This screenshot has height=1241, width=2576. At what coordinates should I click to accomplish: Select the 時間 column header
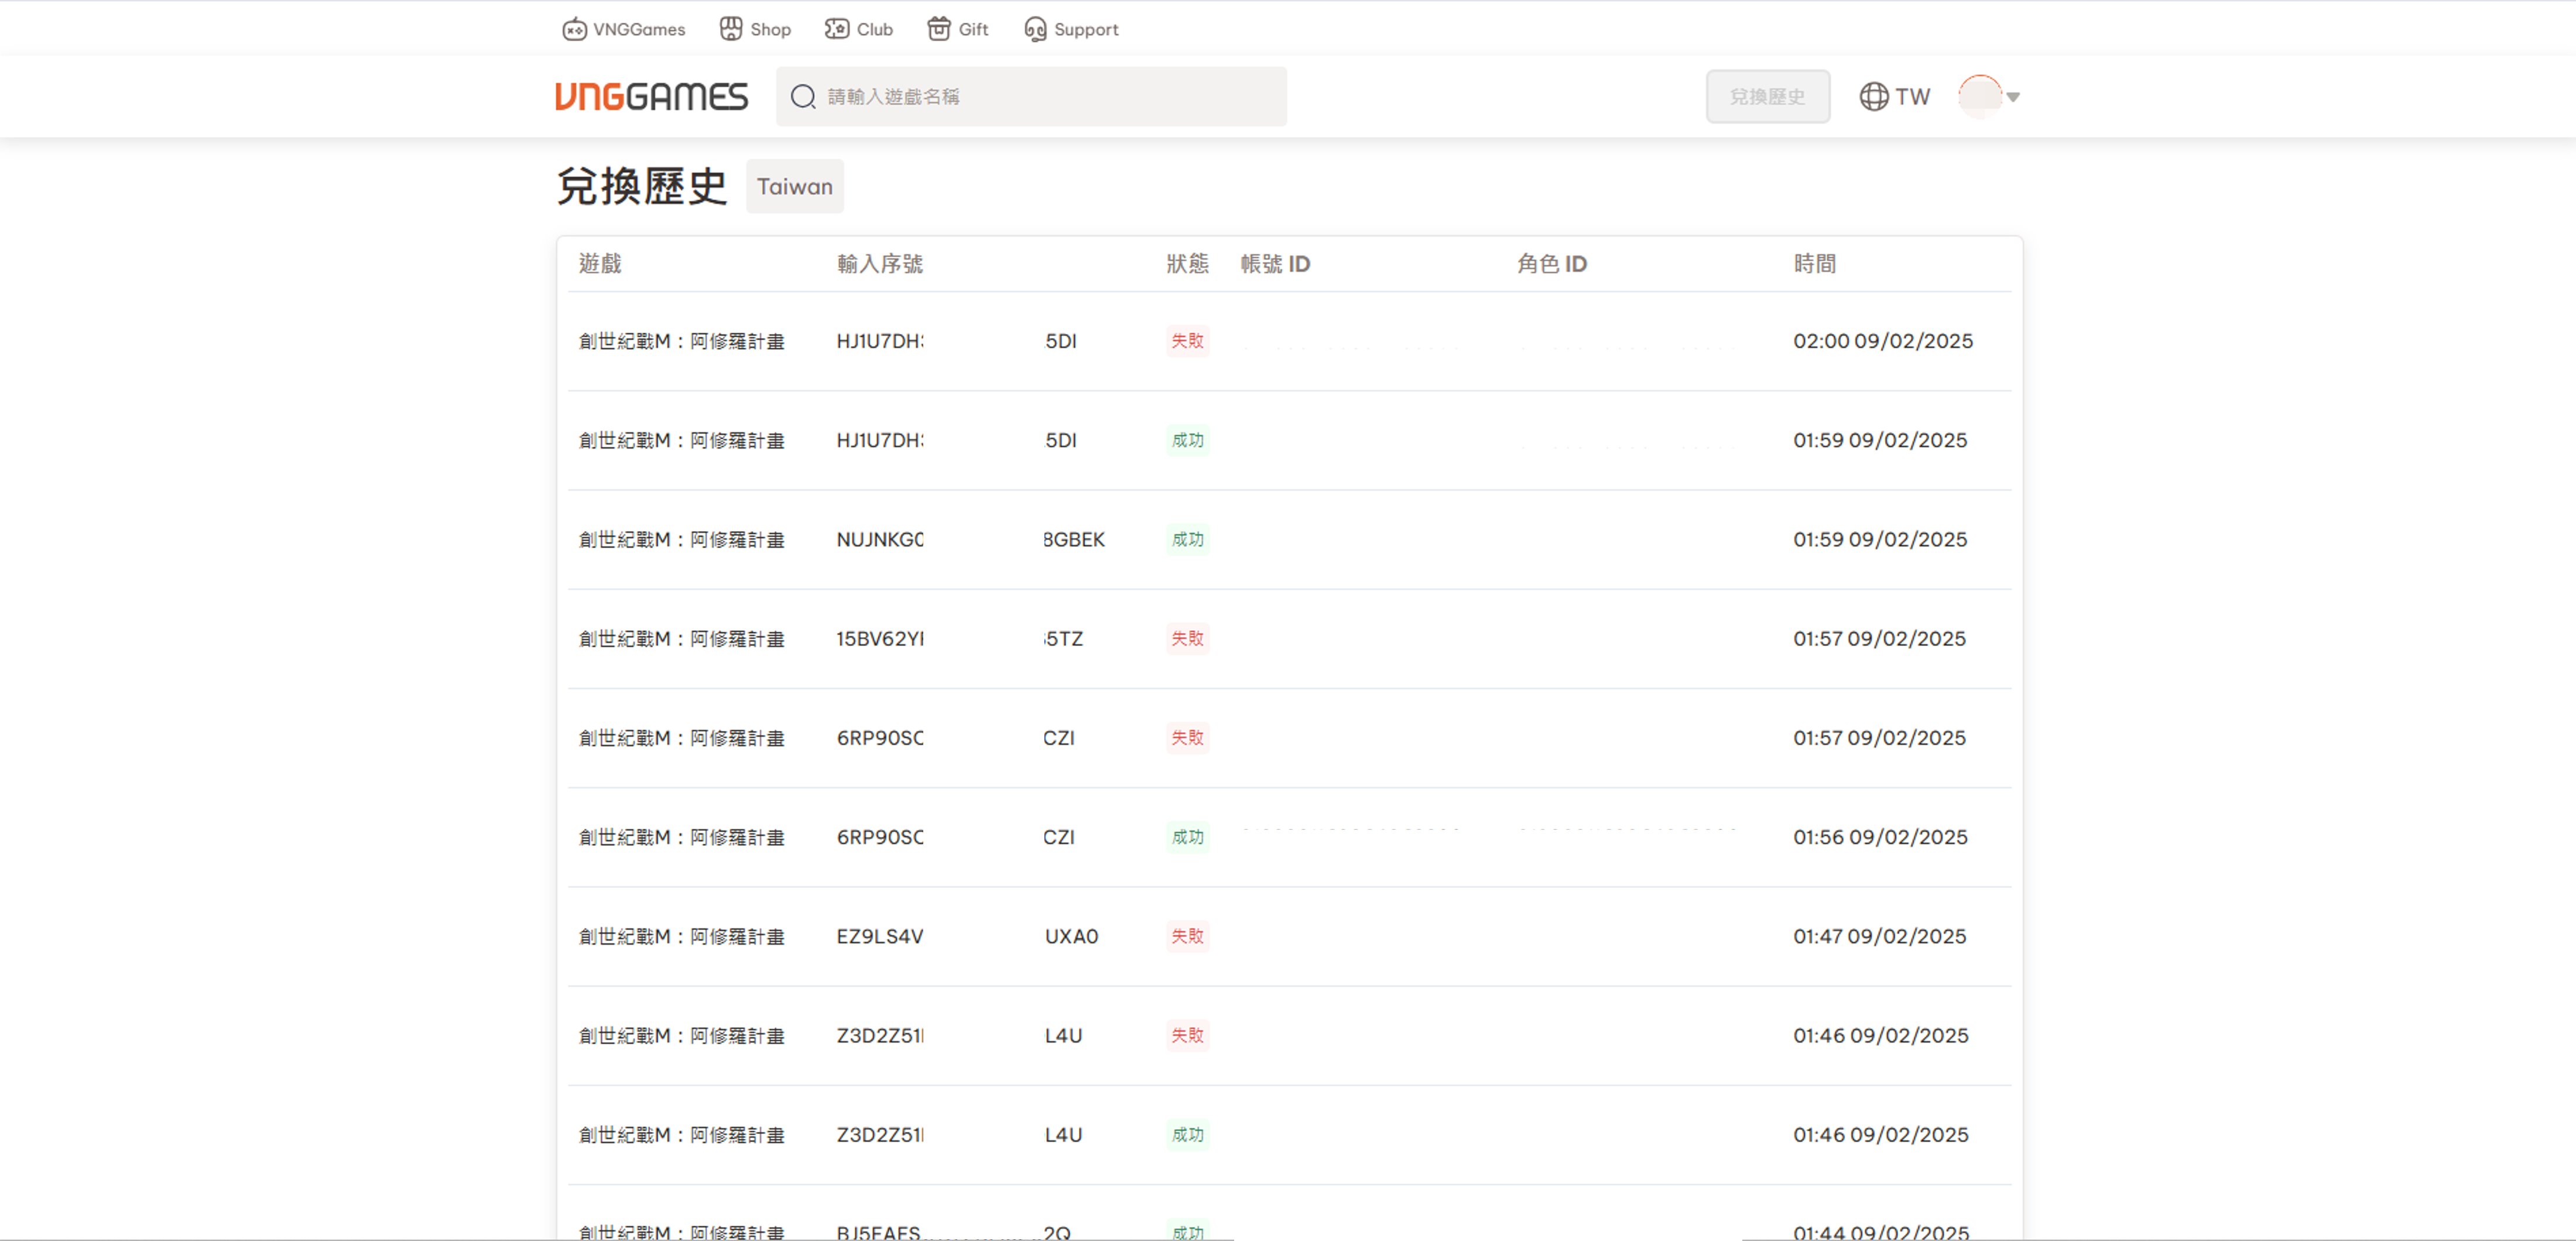[1814, 264]
